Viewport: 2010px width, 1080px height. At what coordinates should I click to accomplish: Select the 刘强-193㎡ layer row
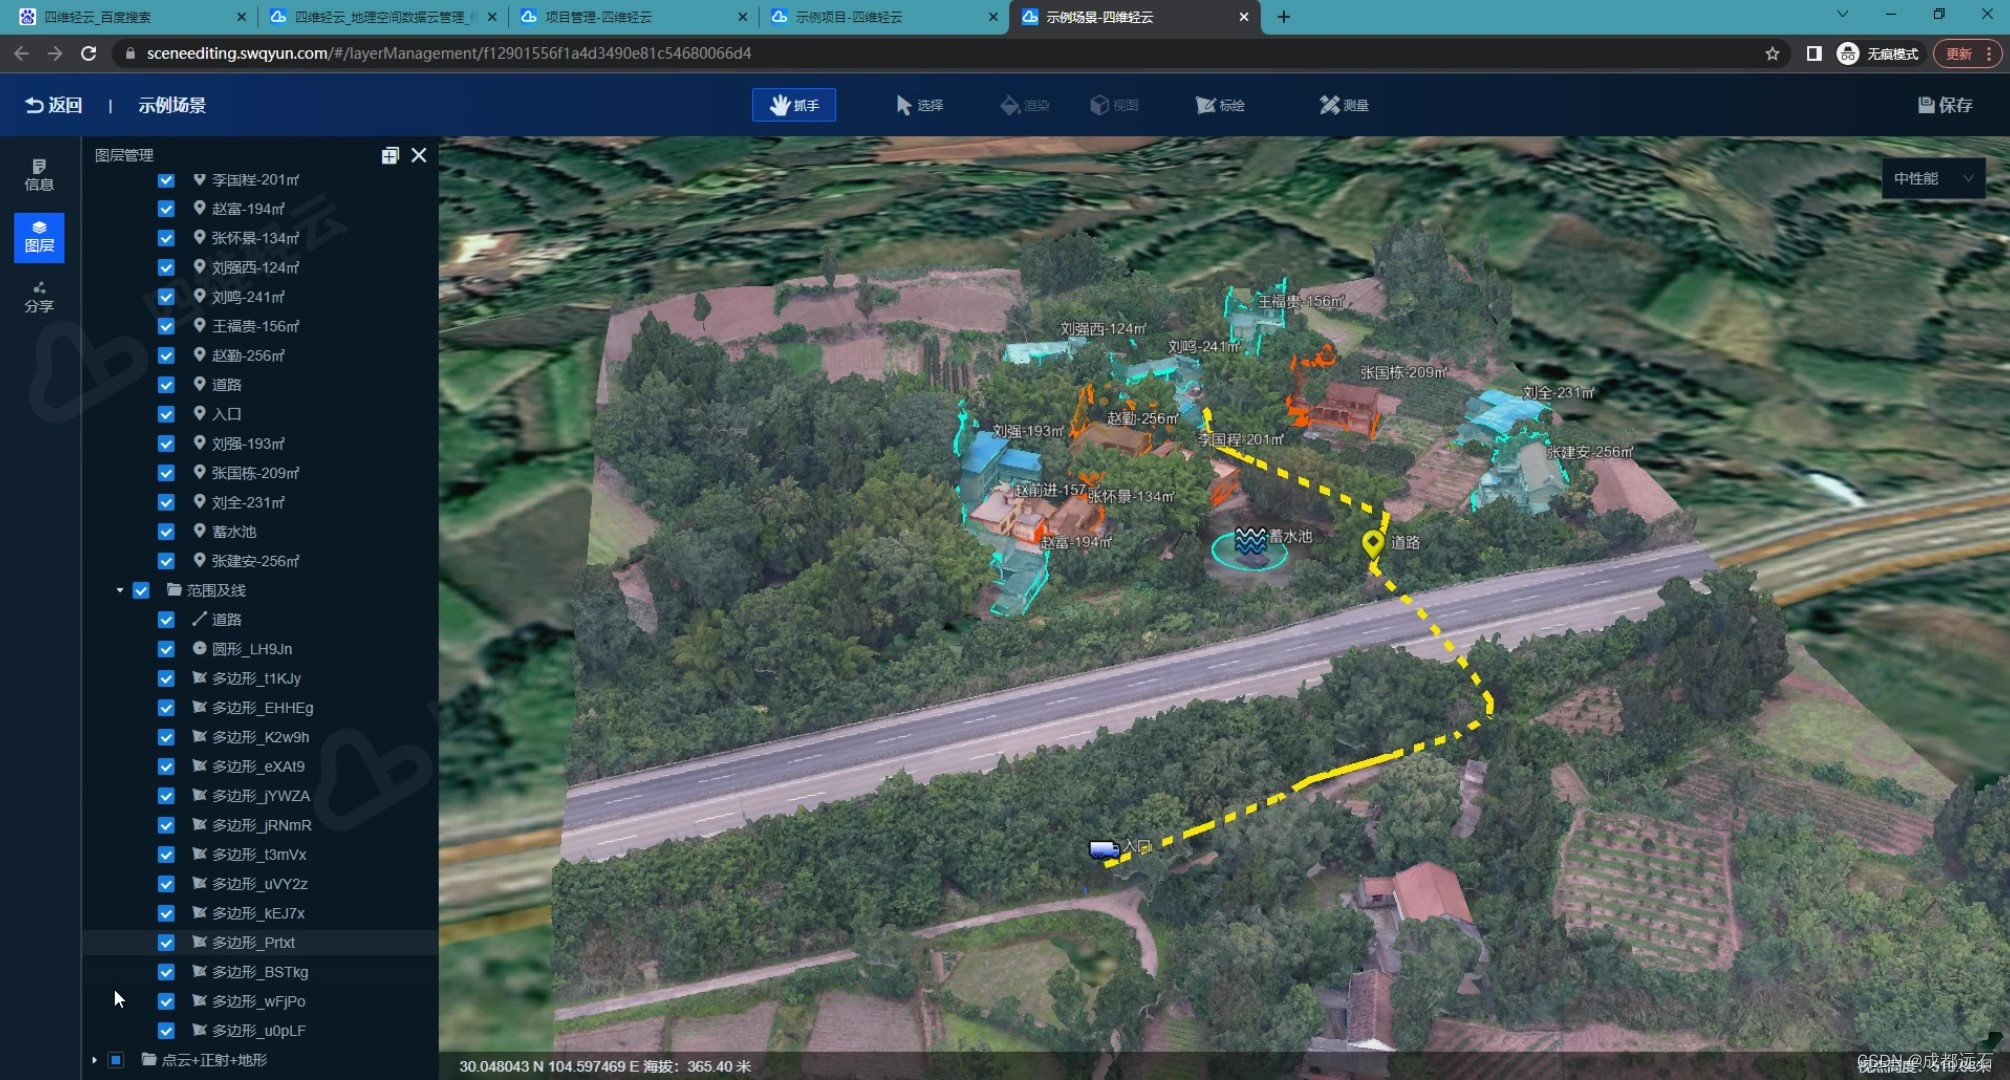pos(260,443)
